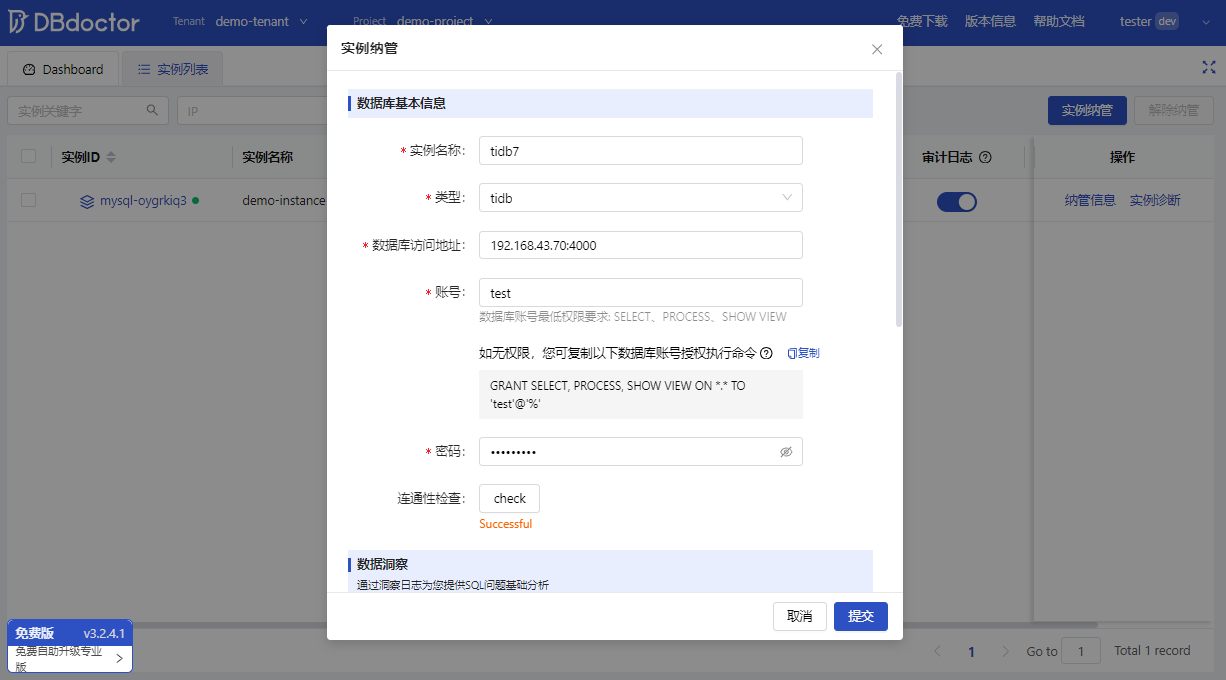The width and height of the screenshot is (1226, 680).
Task: Click the orange Successful status text
Action: click(505, 524)
